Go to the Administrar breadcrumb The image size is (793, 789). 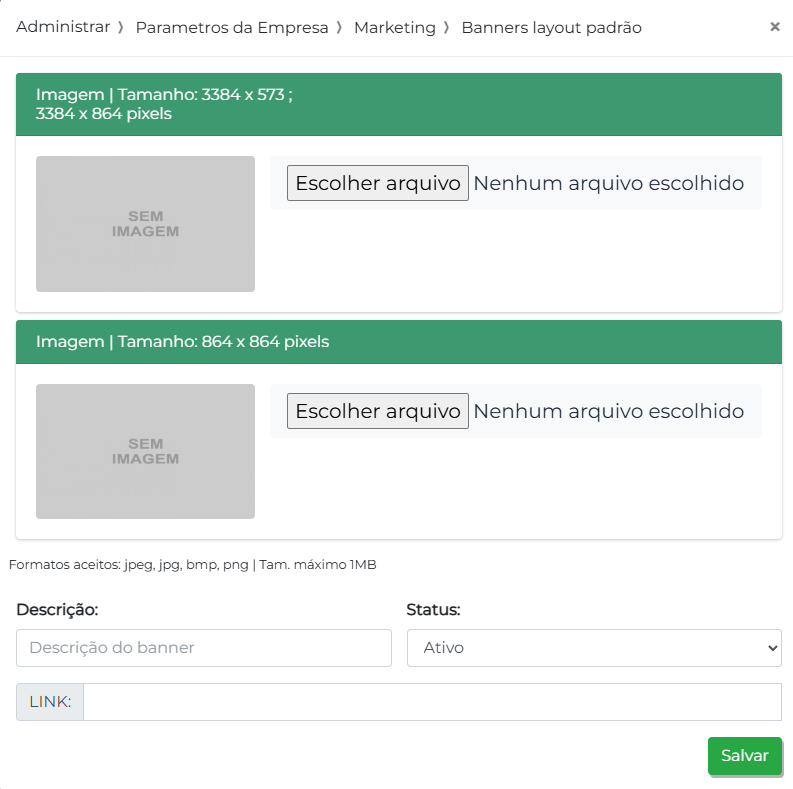[x=63, y=28]
